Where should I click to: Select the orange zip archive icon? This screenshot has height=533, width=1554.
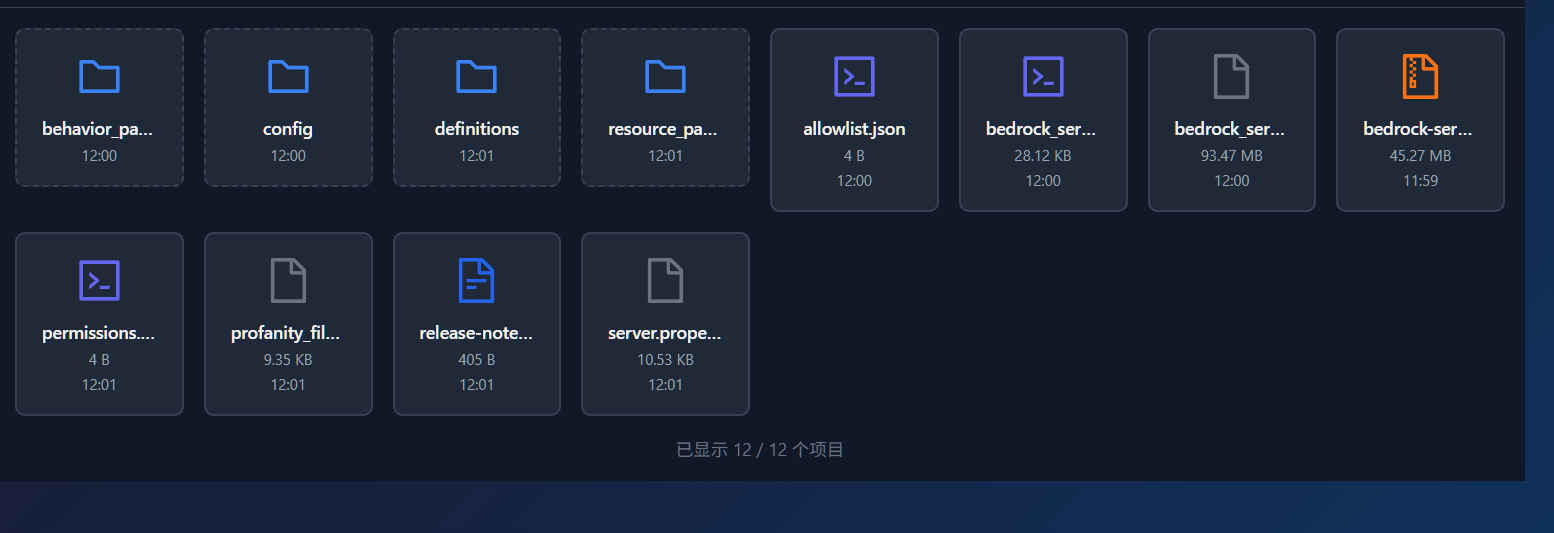1420,77
